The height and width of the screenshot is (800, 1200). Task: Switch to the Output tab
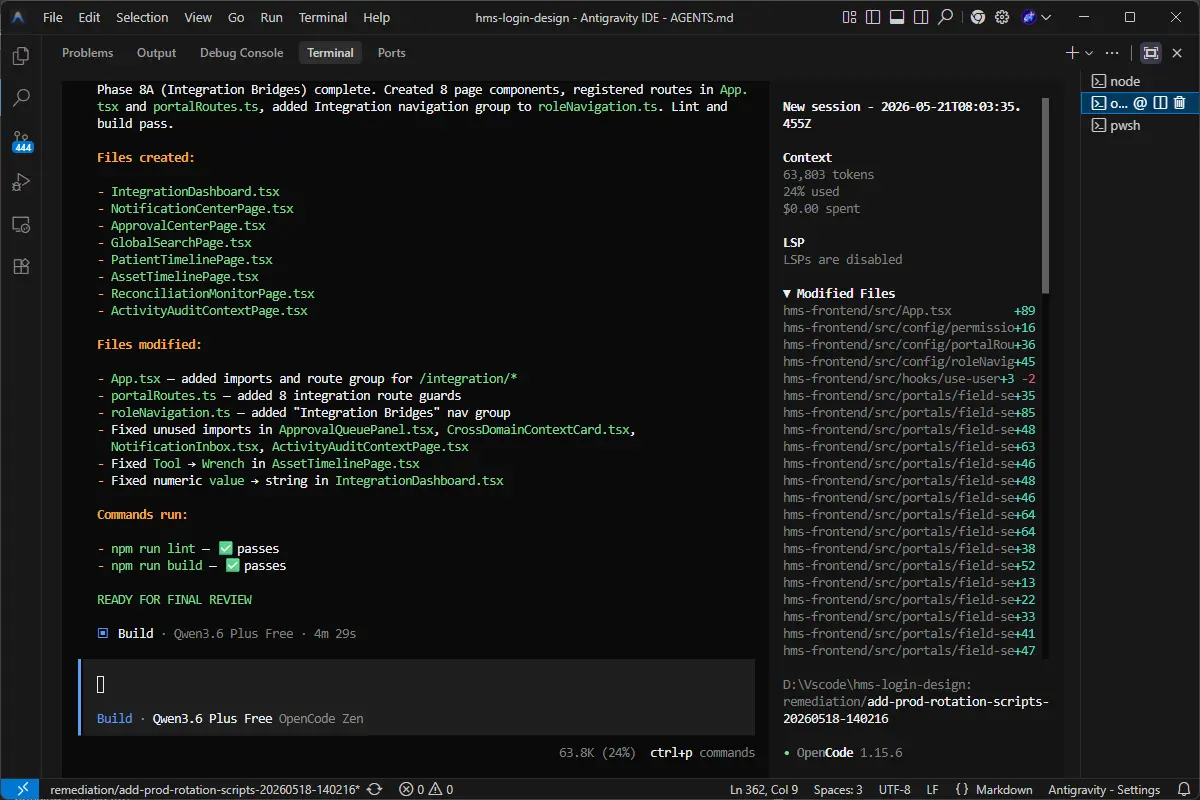(156, 53)
